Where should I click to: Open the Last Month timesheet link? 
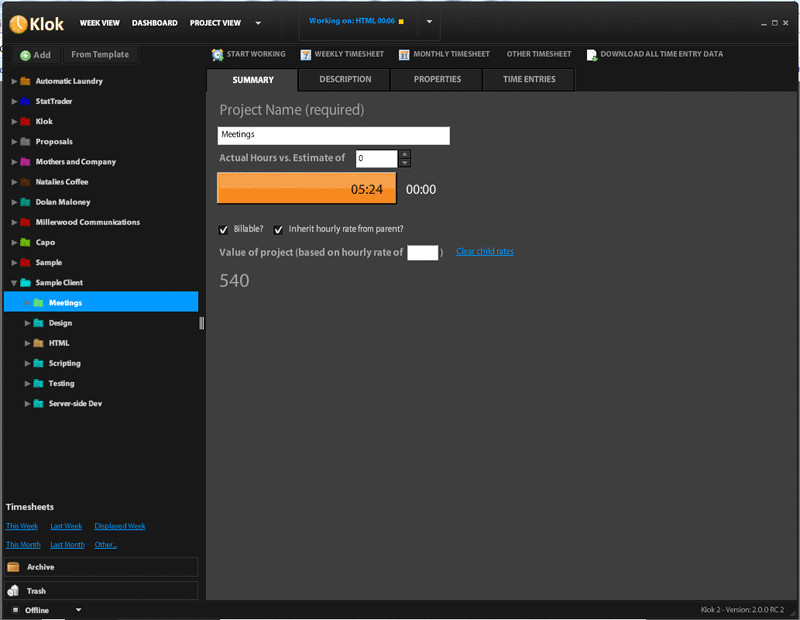67,544
